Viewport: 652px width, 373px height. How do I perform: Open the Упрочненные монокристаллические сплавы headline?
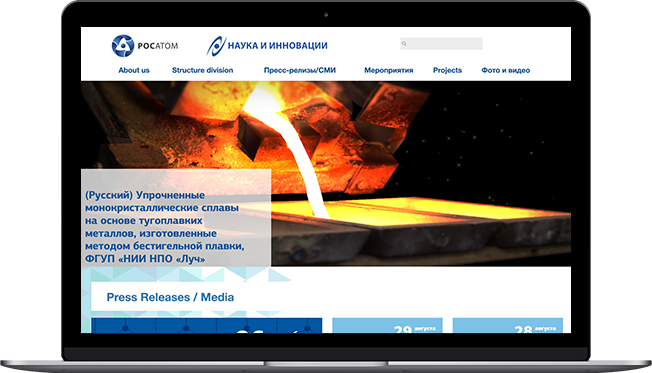coord(165,227)
